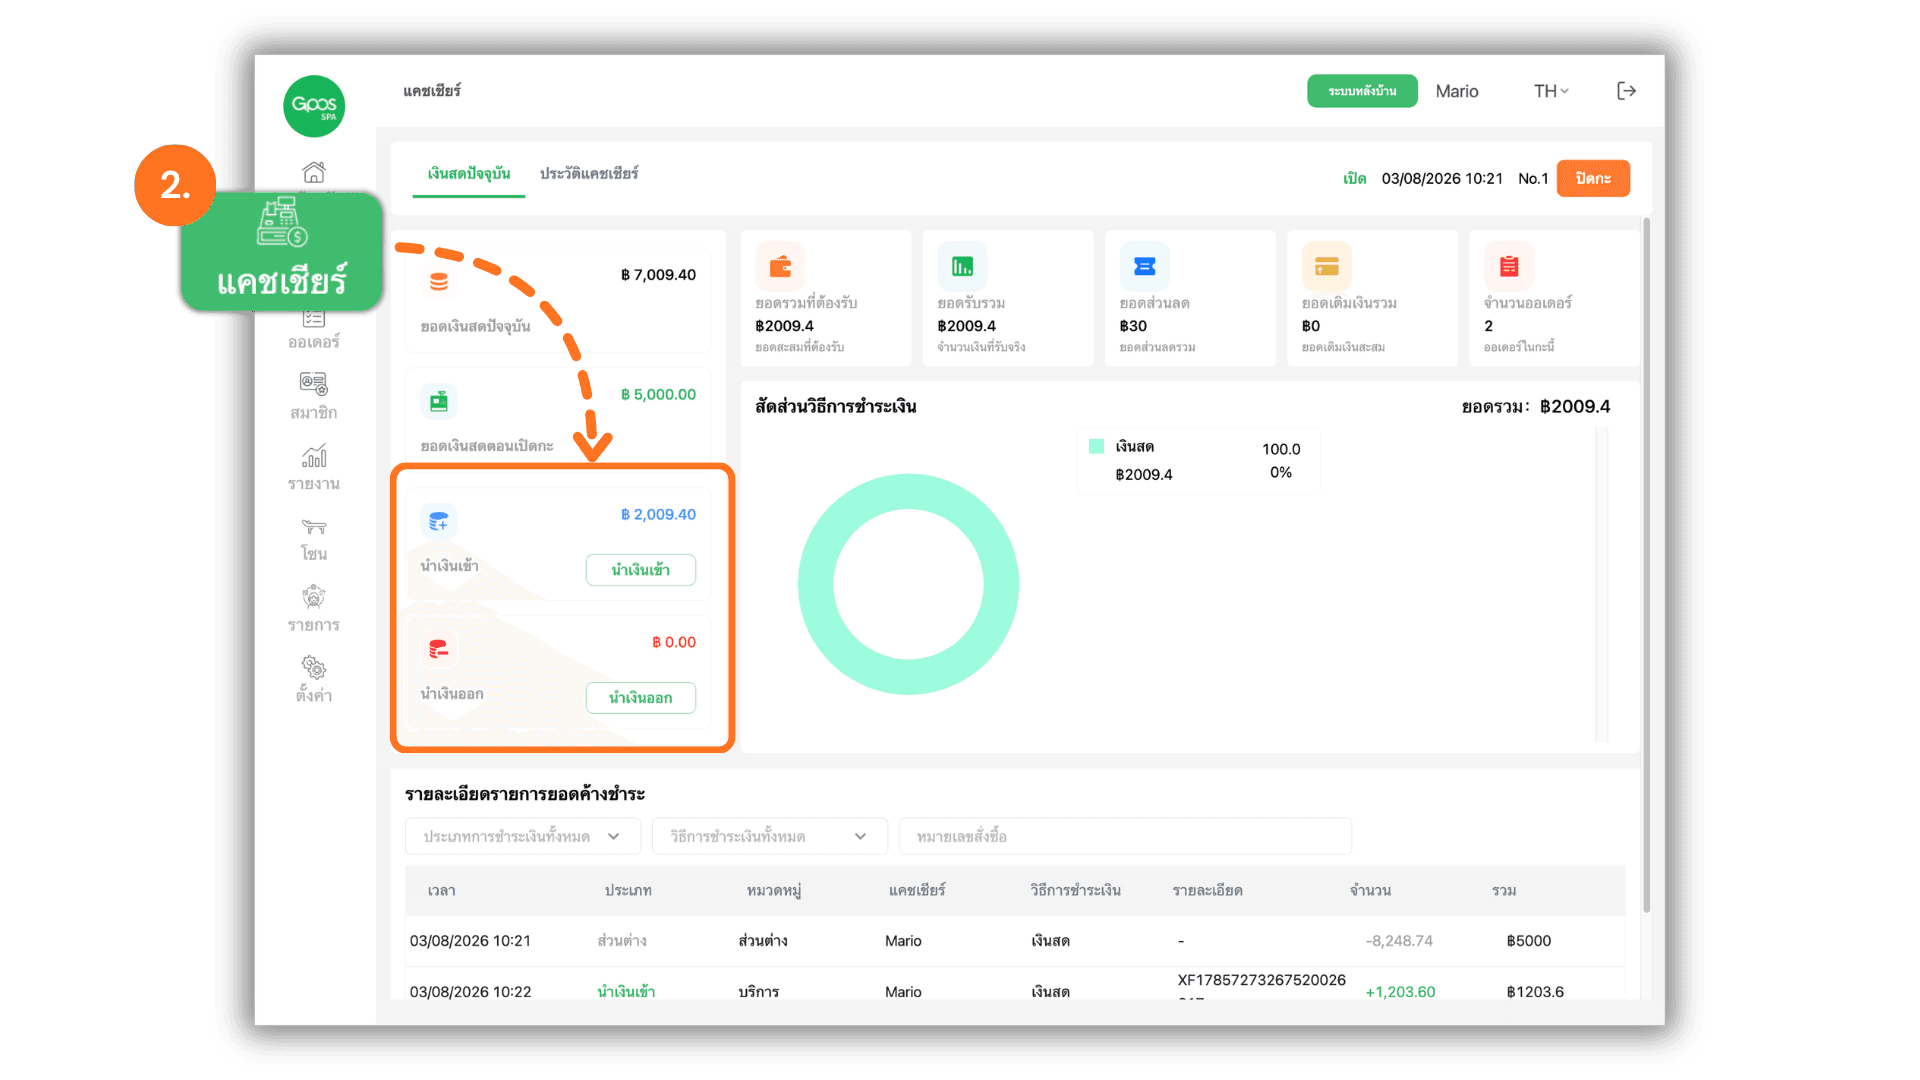The height and width of the screenshot is (1080, 1920).
Task: Click the ยอดรวม: ฿2009.4 chart total
Action: [x=1536, y=407]
